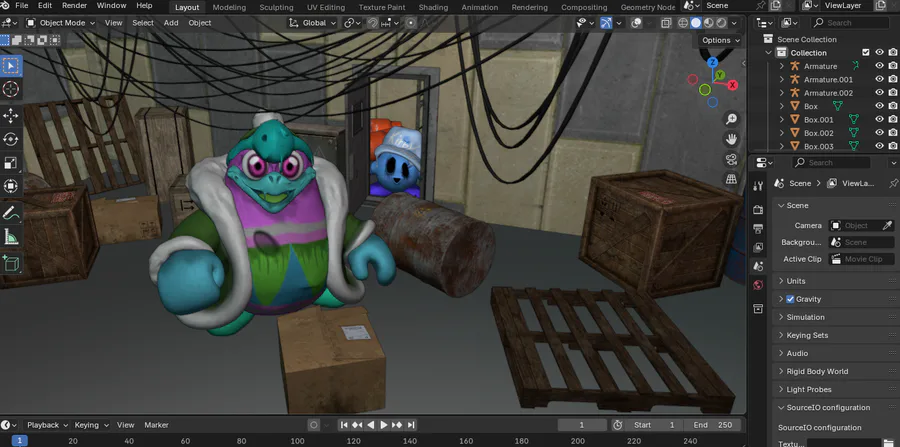Select the Annotate tool
The height and width of the screenshot is (447, 900).
[10, 213]
